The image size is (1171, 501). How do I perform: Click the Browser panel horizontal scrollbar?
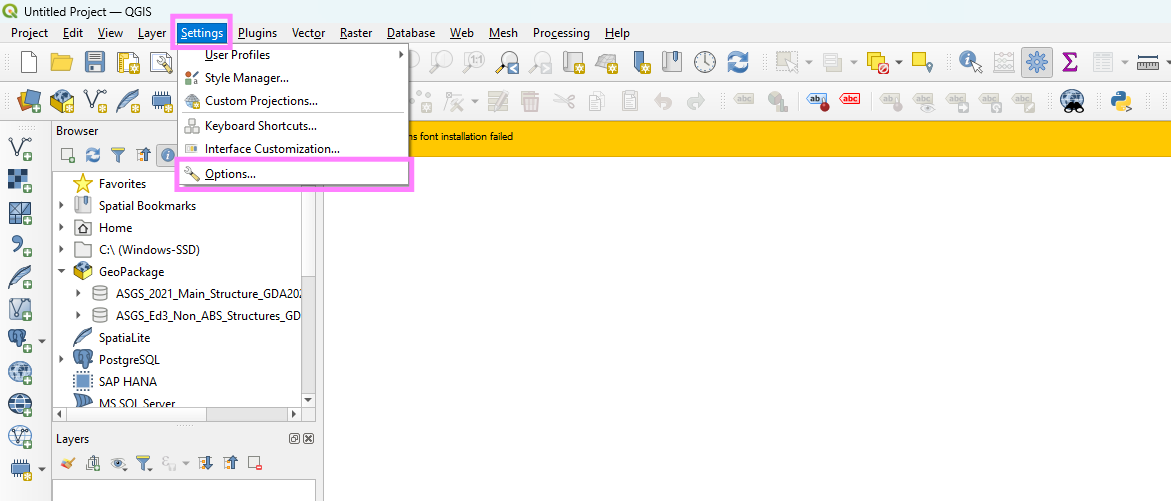pos(177,413)
